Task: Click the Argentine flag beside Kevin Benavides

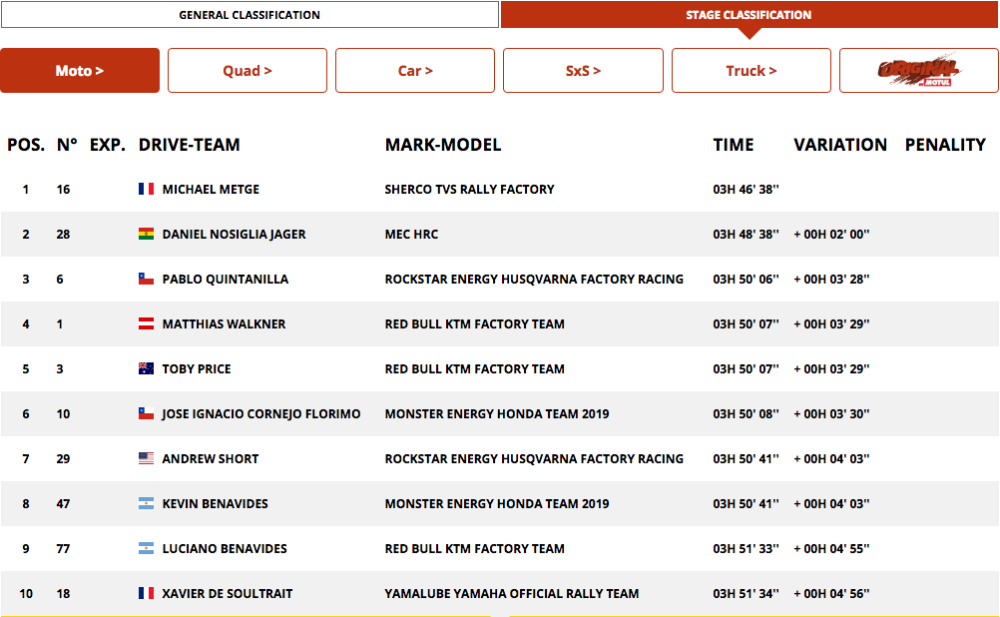Action: click(146, 504)
